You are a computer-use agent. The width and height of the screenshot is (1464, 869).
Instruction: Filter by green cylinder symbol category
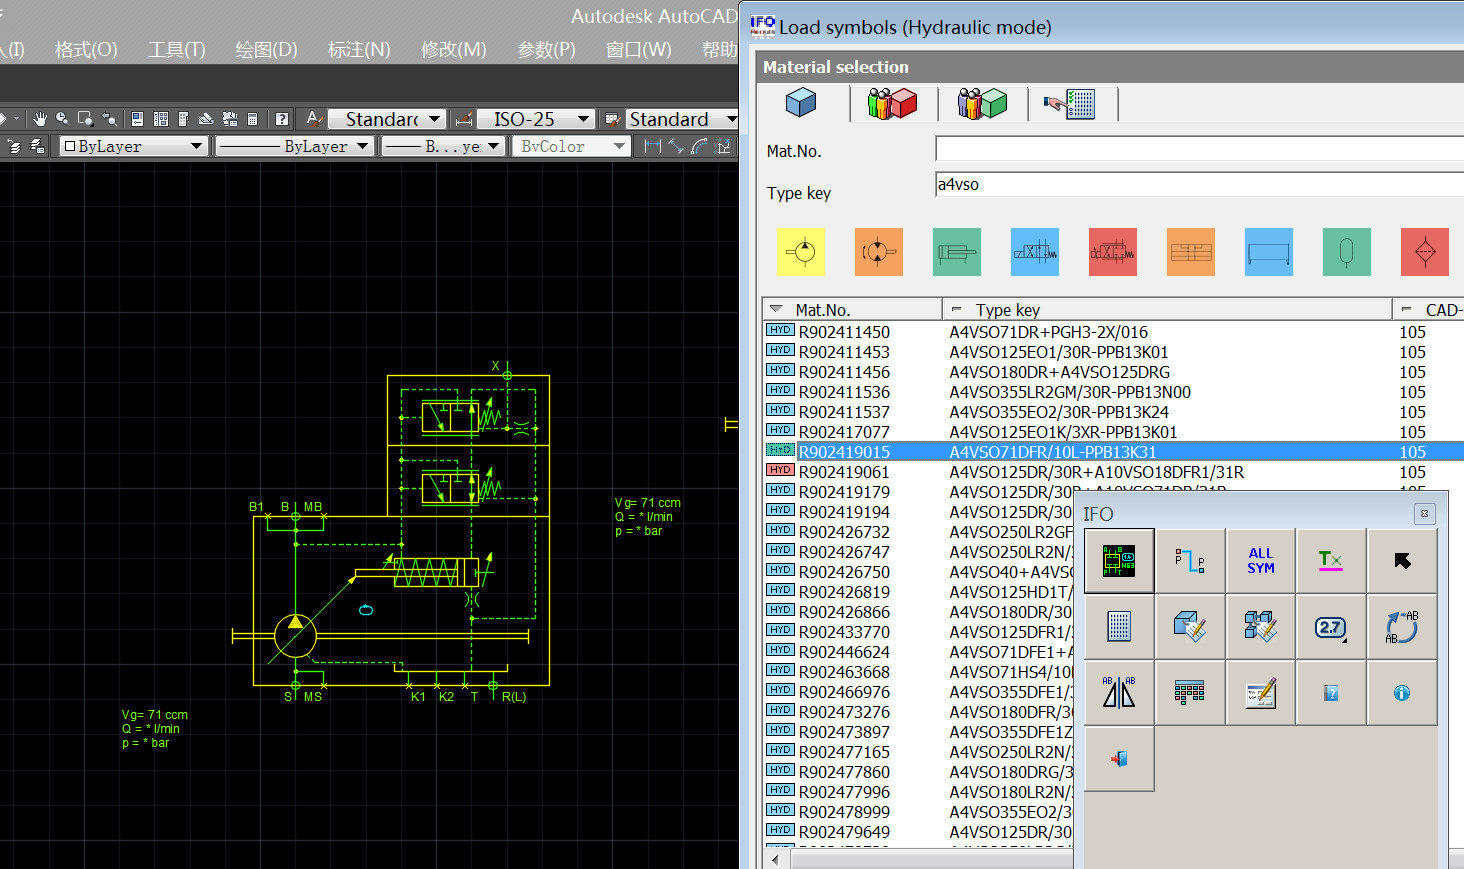click(x=957, y=252)
